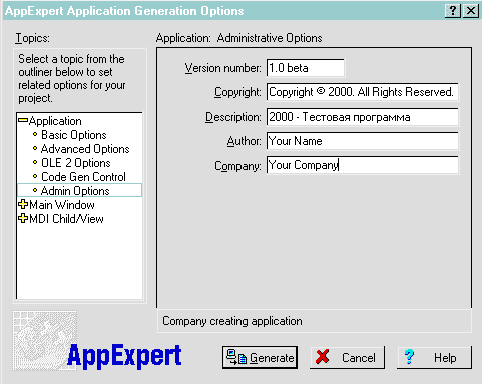The height and width of the screenshot is (384, 482).
Task: Collapse the Application tree node
Action: pyautogui.click(x=23, y=120)
